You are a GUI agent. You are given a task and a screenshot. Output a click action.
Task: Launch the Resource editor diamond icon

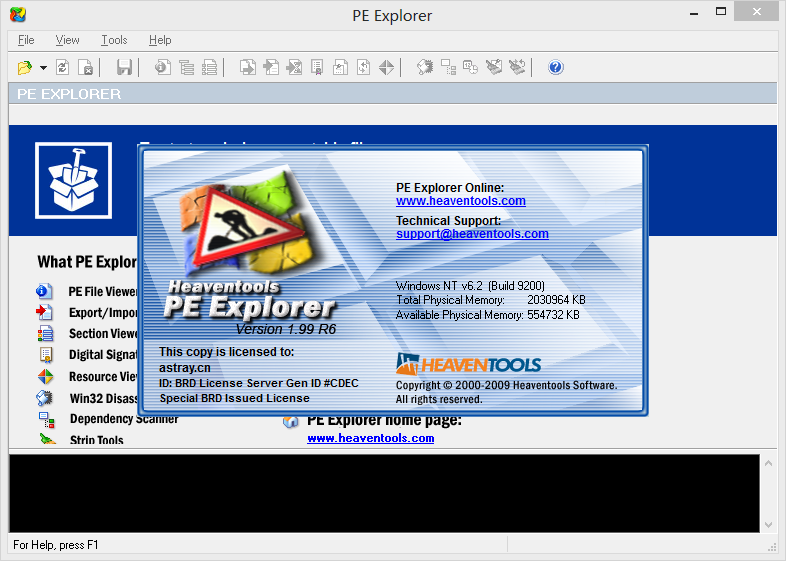(386, 67)
